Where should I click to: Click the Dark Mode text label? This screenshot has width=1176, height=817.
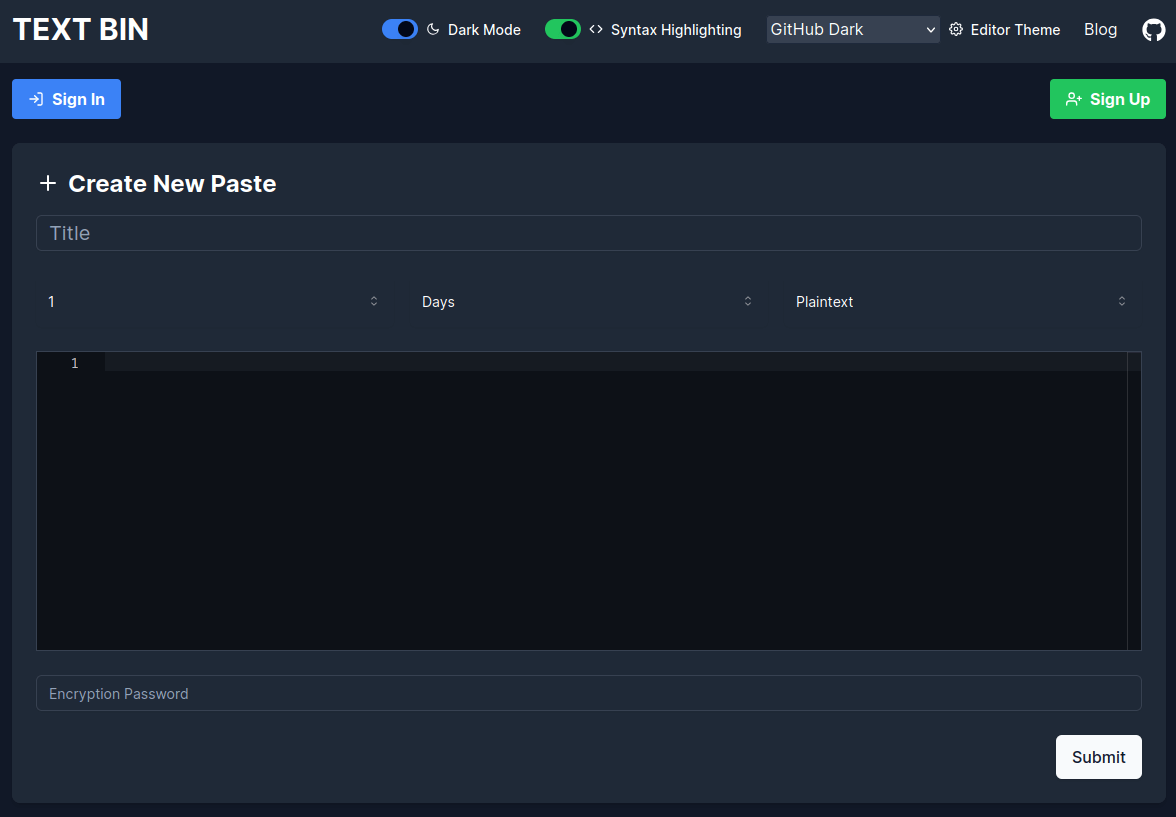[484, 29]
